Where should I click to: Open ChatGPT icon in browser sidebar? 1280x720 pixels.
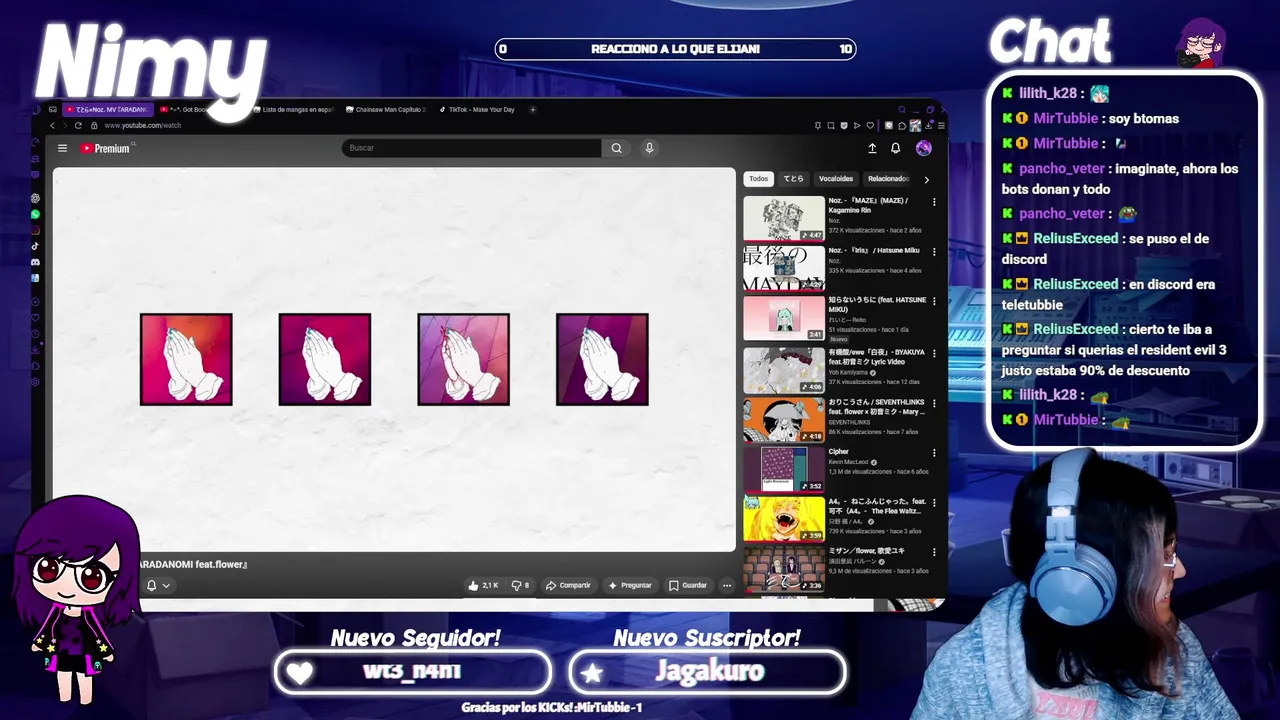point(36,198)
